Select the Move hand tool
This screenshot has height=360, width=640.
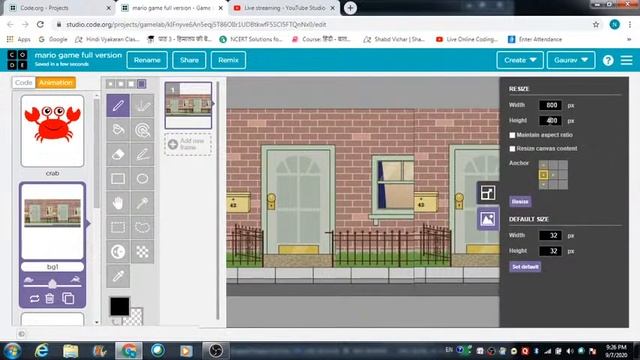(x=118, y=203)
